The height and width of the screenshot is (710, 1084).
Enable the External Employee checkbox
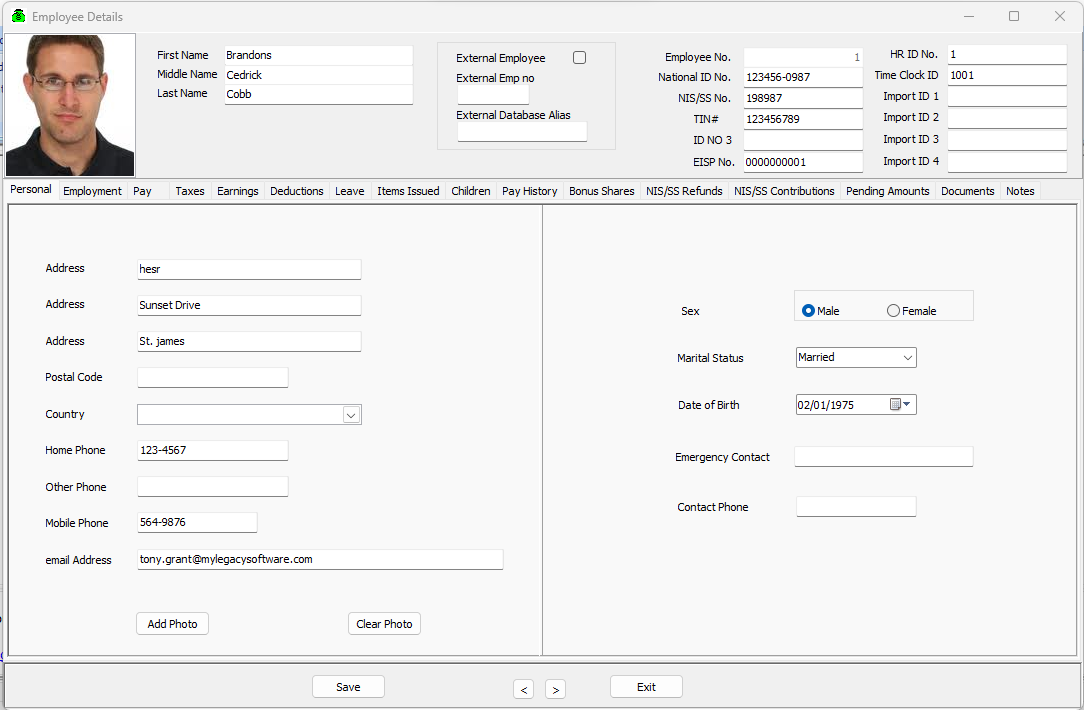click(x=579, y=57)
